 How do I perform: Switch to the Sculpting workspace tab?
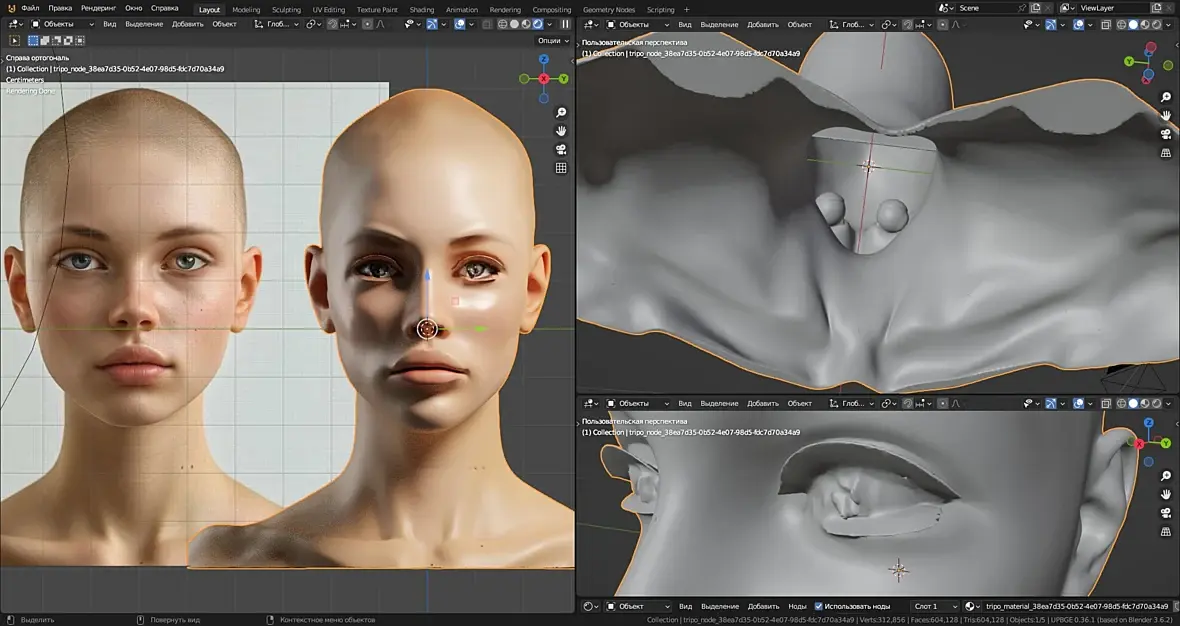coord(286,9)
